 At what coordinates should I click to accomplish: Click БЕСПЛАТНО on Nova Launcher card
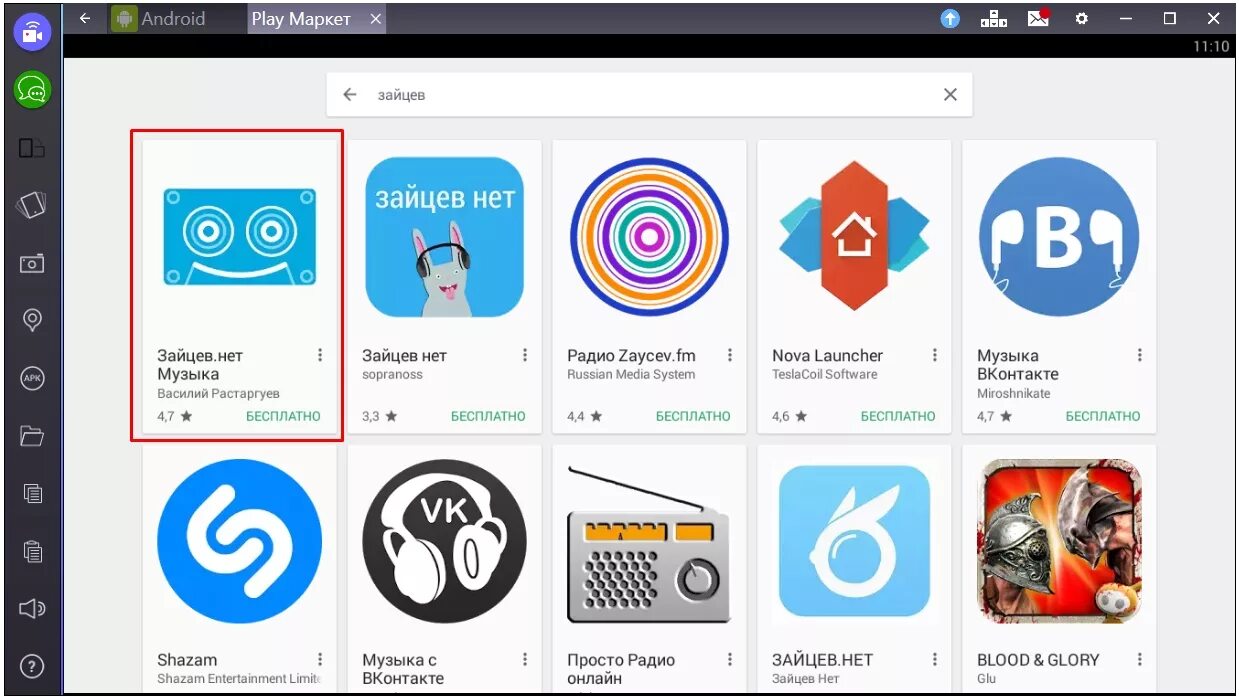(898, 416)
